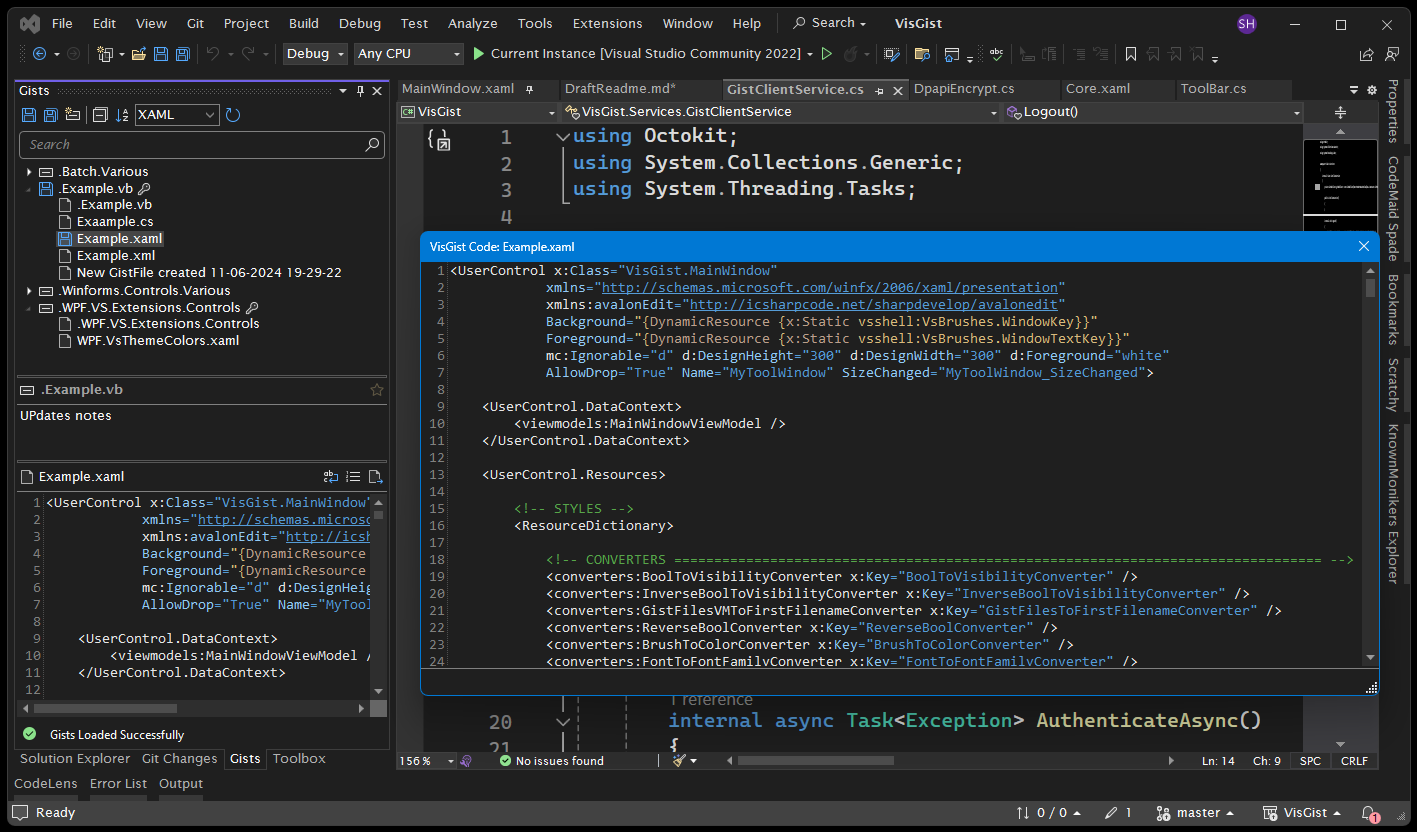Click the Find in Files toolbar icon

[922, 54]
